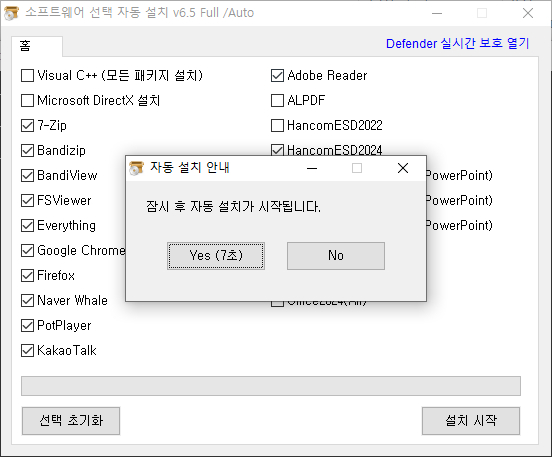Click the main window app icon in title bar

(x=11, y=13)
